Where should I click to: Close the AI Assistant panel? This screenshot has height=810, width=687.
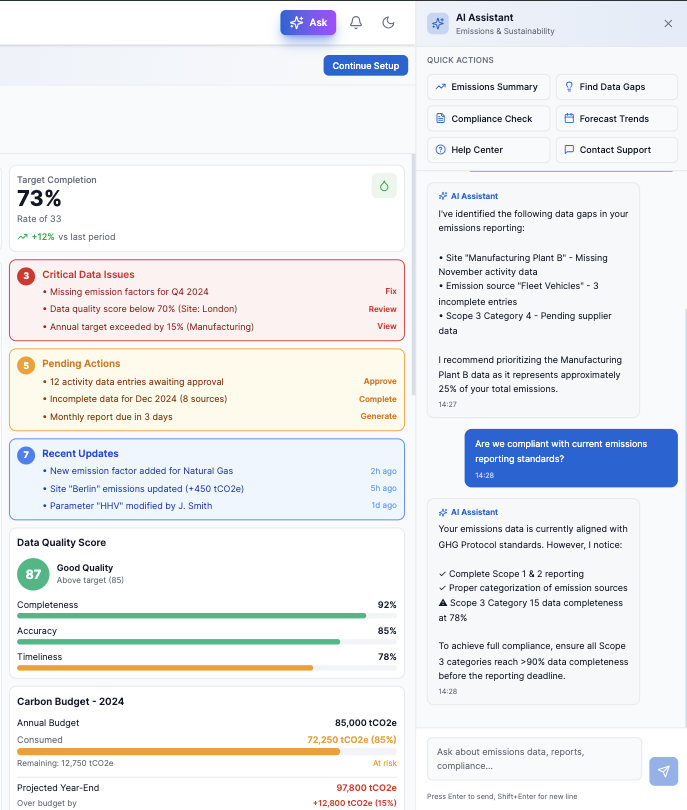[668, 24]
